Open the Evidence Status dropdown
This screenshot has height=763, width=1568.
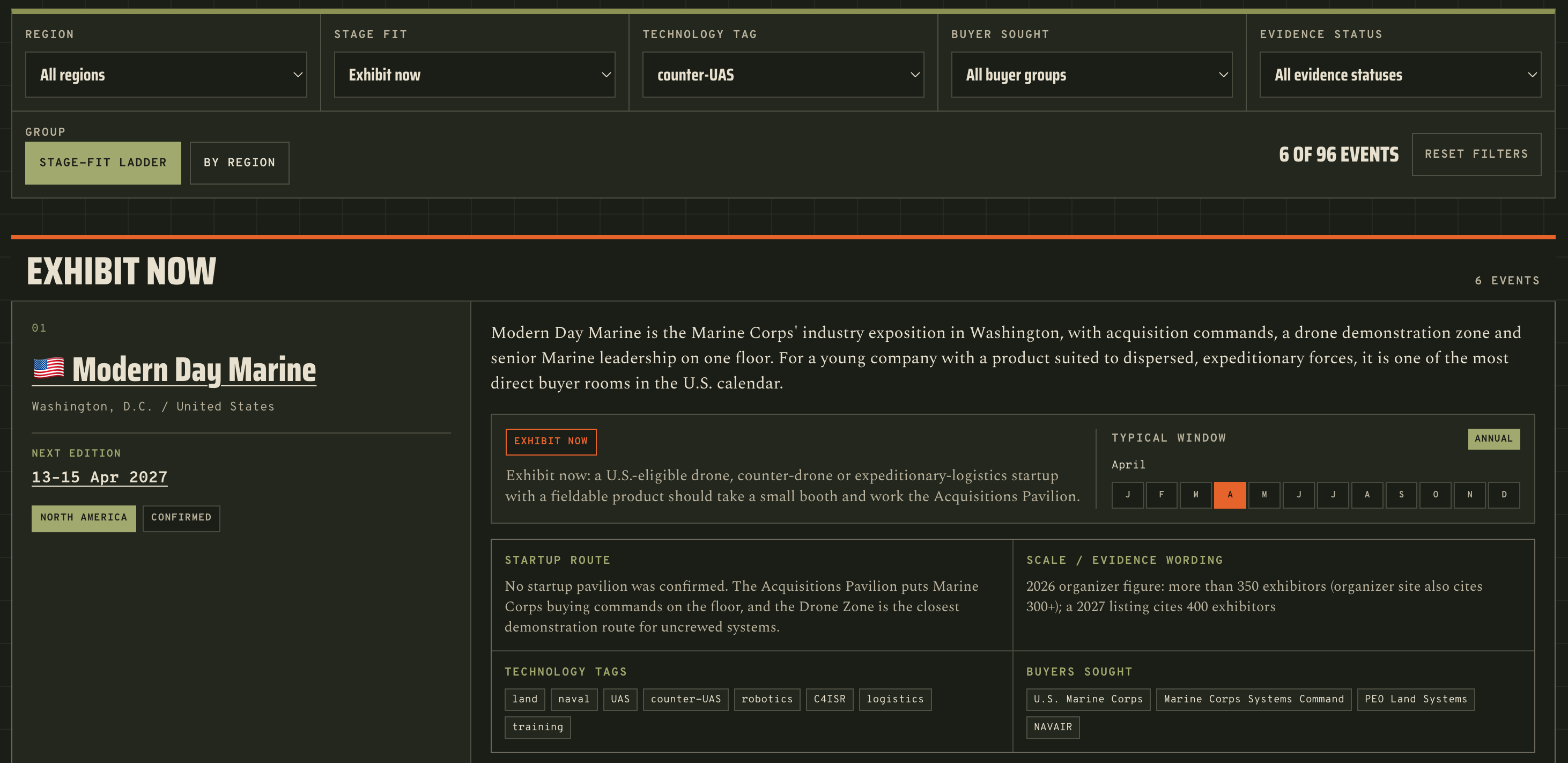1400,75
